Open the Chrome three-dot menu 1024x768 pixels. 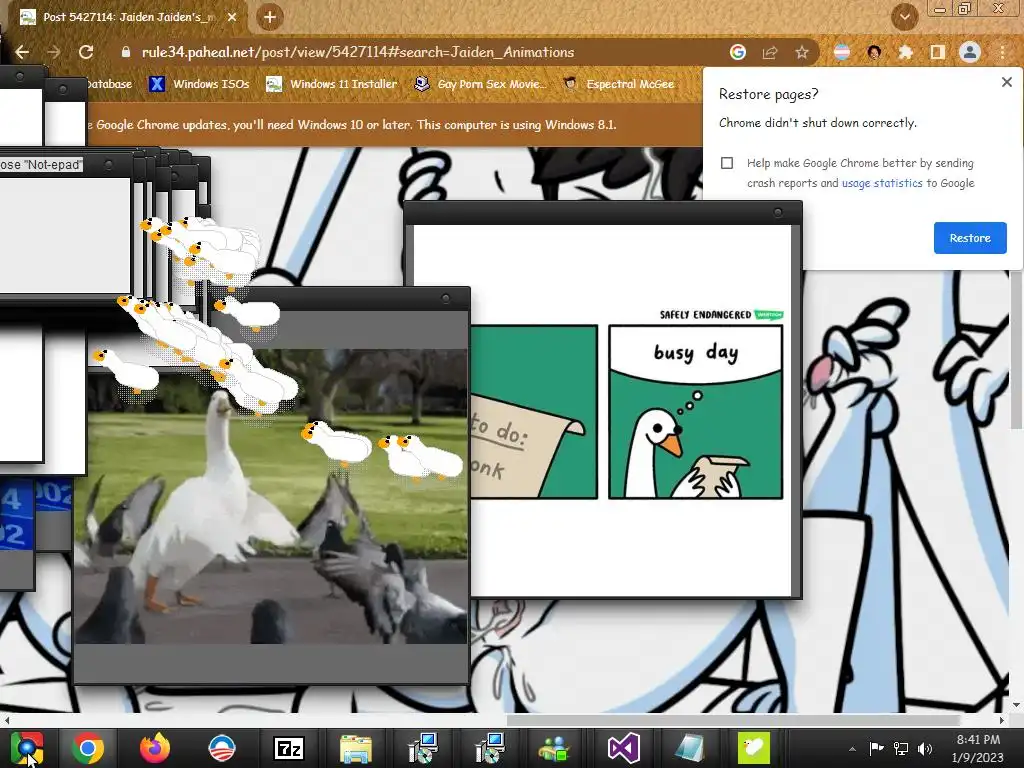[x=1002, y=52]
